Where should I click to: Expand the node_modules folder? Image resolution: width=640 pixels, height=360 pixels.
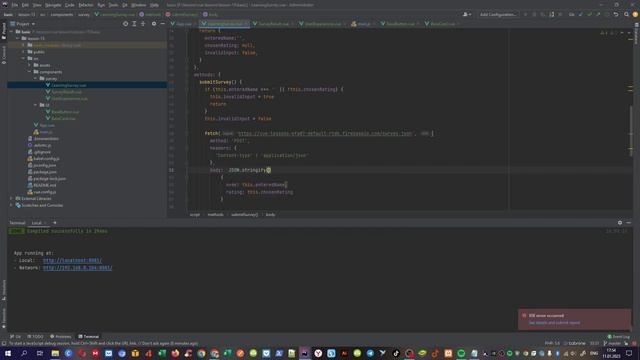coord(24,45)
